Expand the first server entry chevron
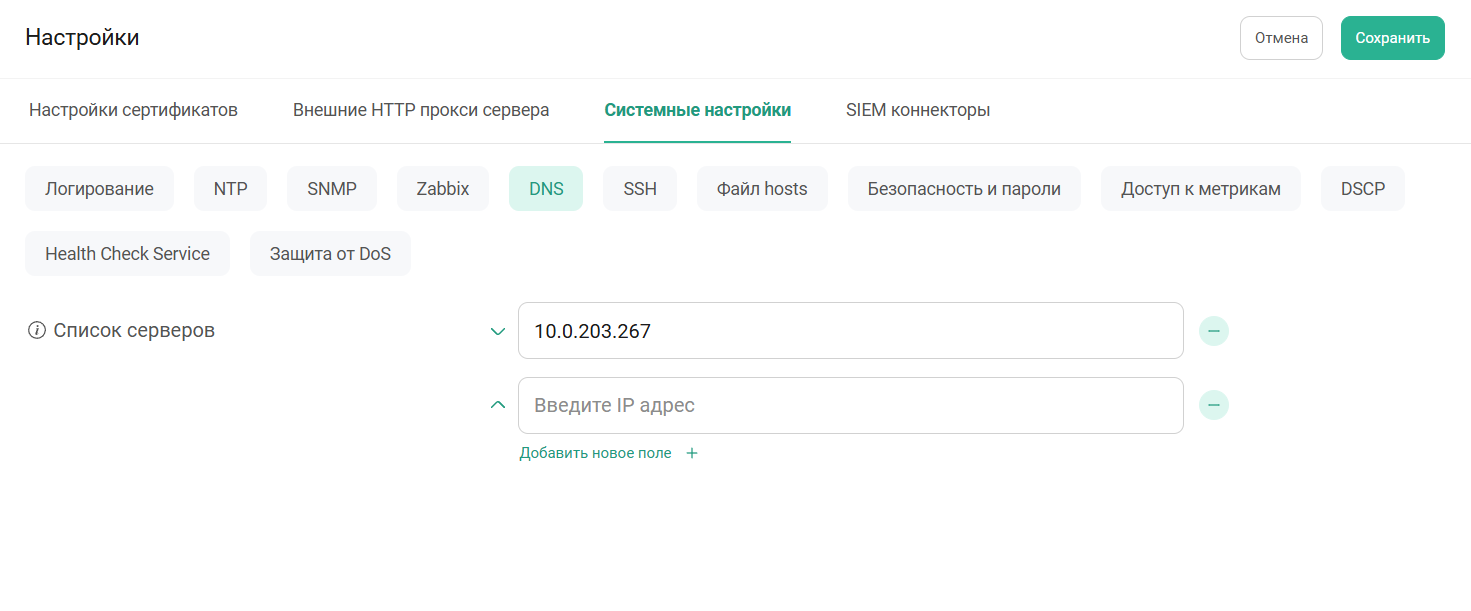The image size is (1471, 611). [497, 330]
